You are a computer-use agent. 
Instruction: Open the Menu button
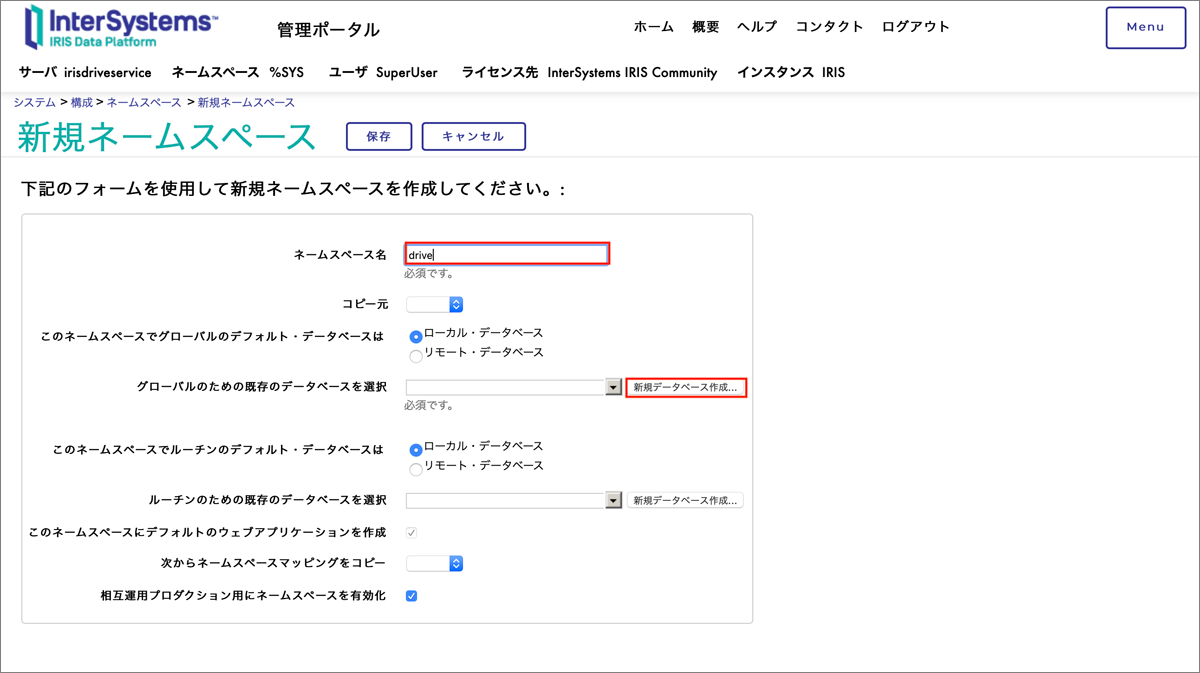[x=1145, y=27]
